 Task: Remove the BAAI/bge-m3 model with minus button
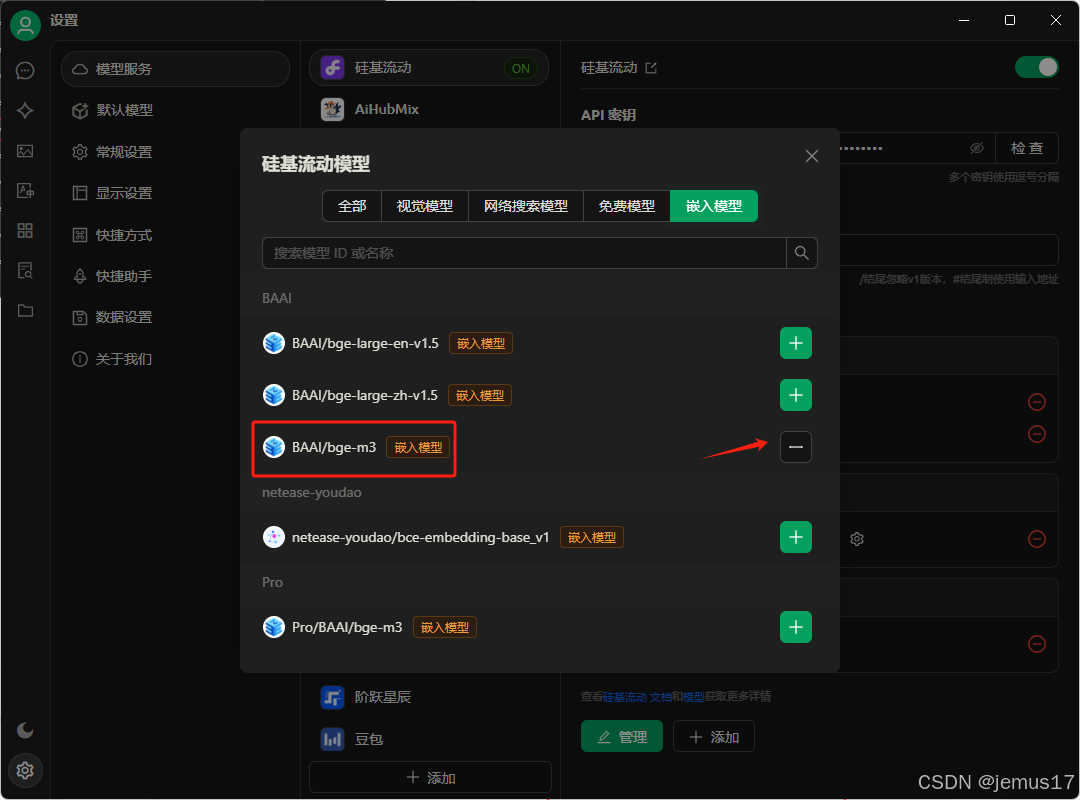[796, 447]
